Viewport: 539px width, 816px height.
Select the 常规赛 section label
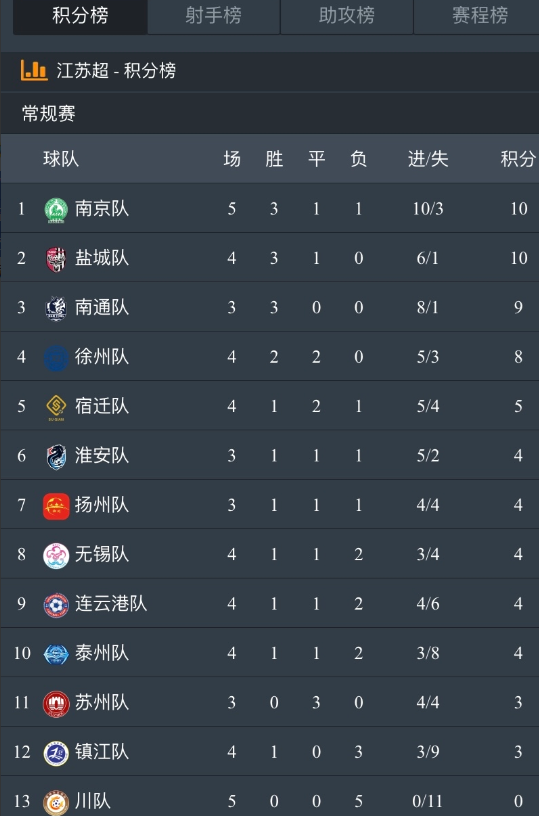coord(48,113)
